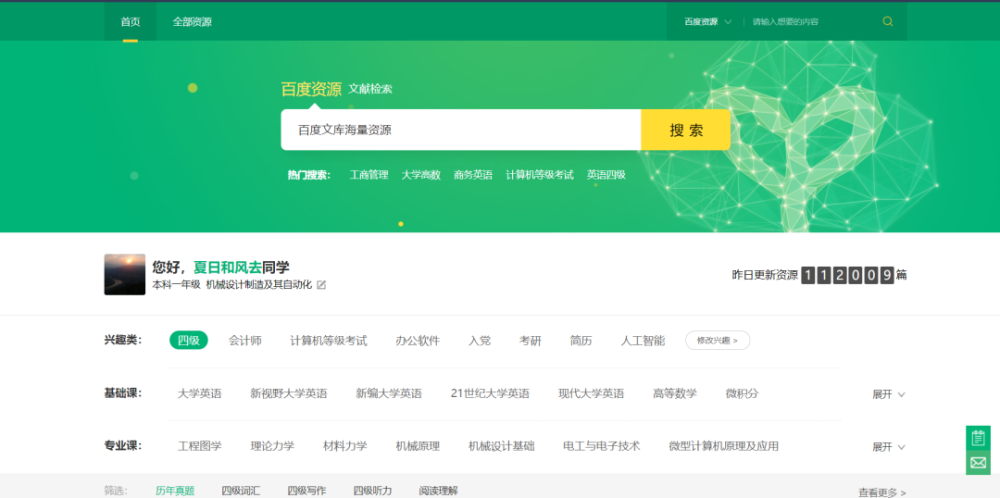Image resolution: width=1000 pixels, height=498 pixels.
Task: Go to the 首页 tab
Action: pyautogui.click(x=130, y=22)
